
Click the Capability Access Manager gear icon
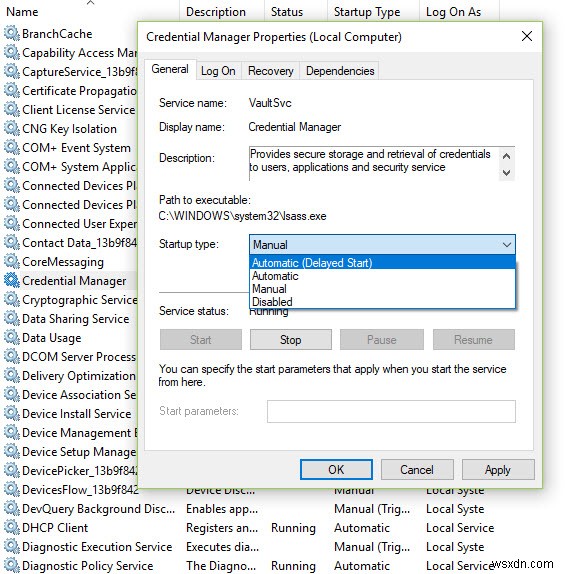pyautogui.click(x=12, y=52)
